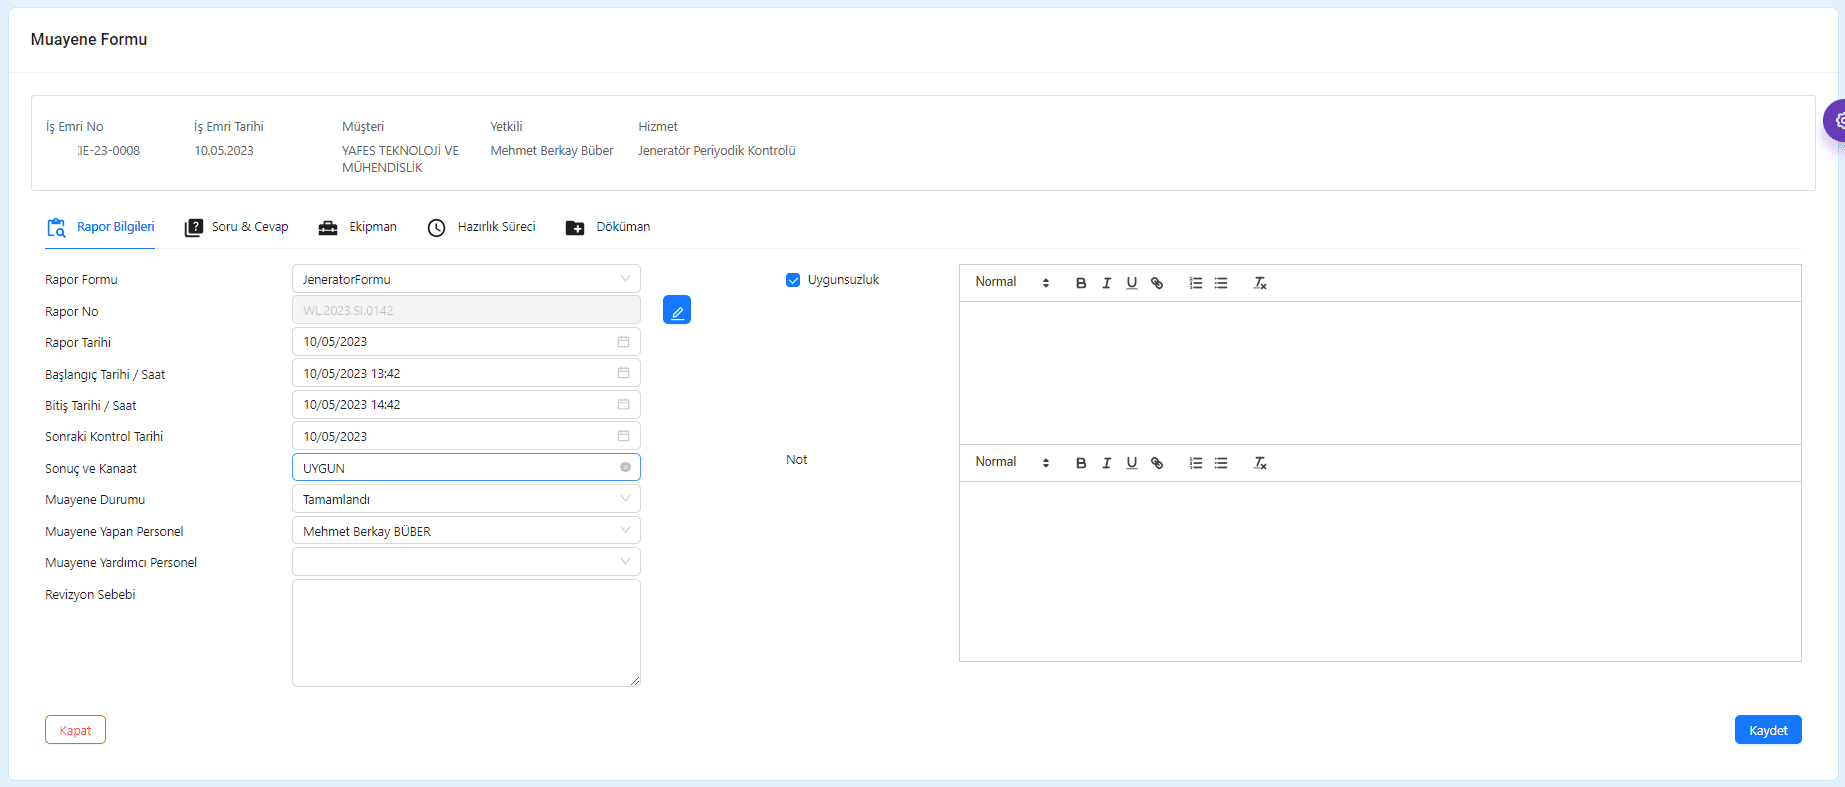The height and width of the screenshot is (787, 1845).
Task: Open the Muayene Durumu dropdown
Action: coord(466,499)
